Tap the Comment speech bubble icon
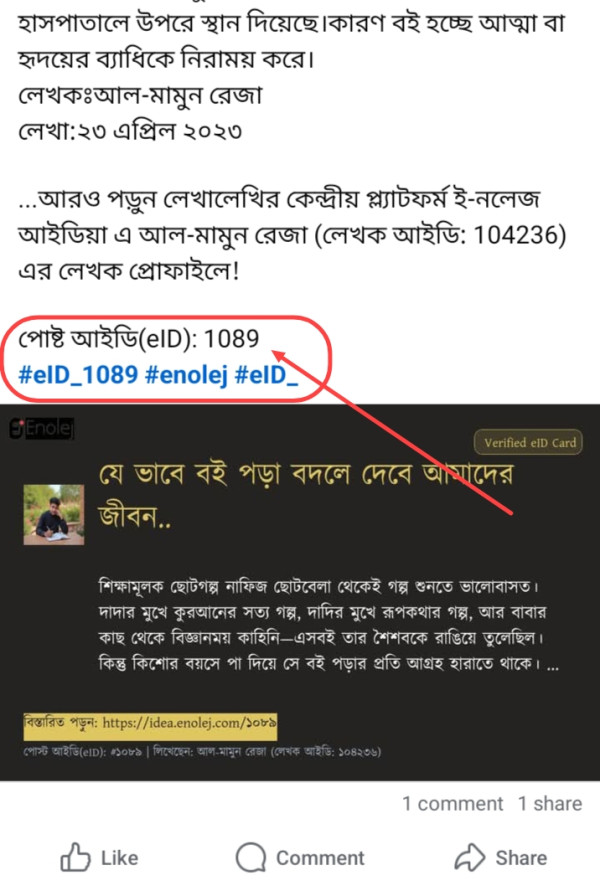This screenshot has height=891, width=600. click(x=251, y=857)
